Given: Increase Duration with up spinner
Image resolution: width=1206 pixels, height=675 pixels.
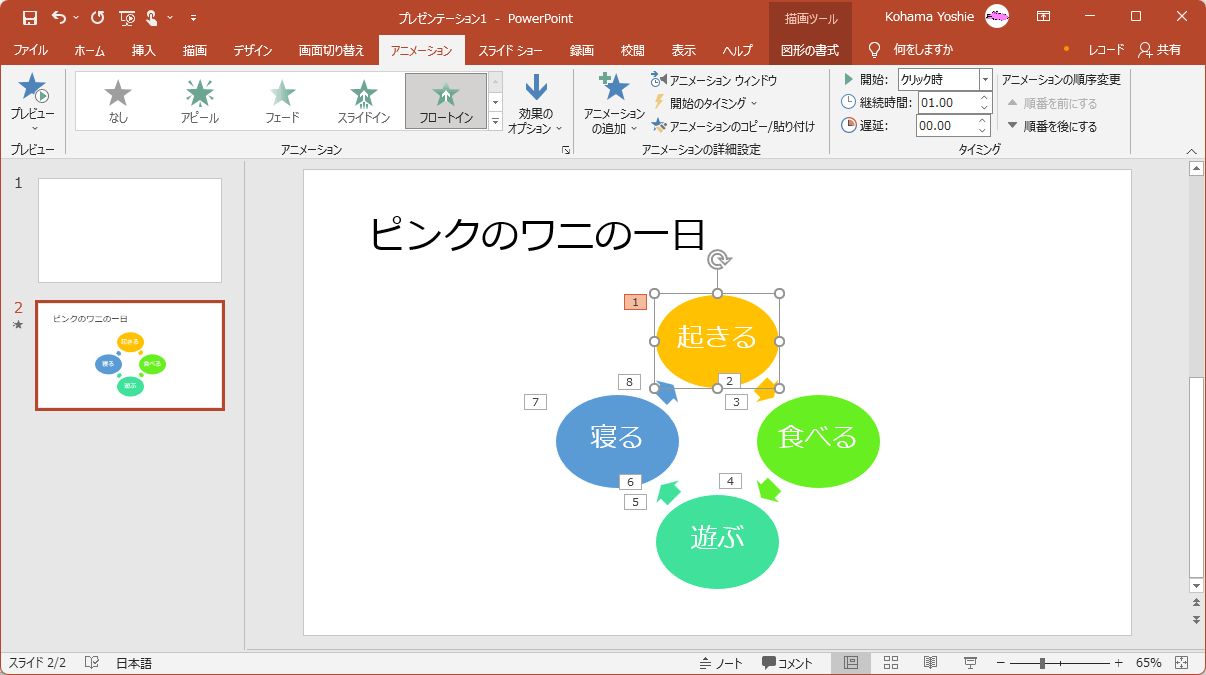Looking at the screenshot, I should coord(984,97).
